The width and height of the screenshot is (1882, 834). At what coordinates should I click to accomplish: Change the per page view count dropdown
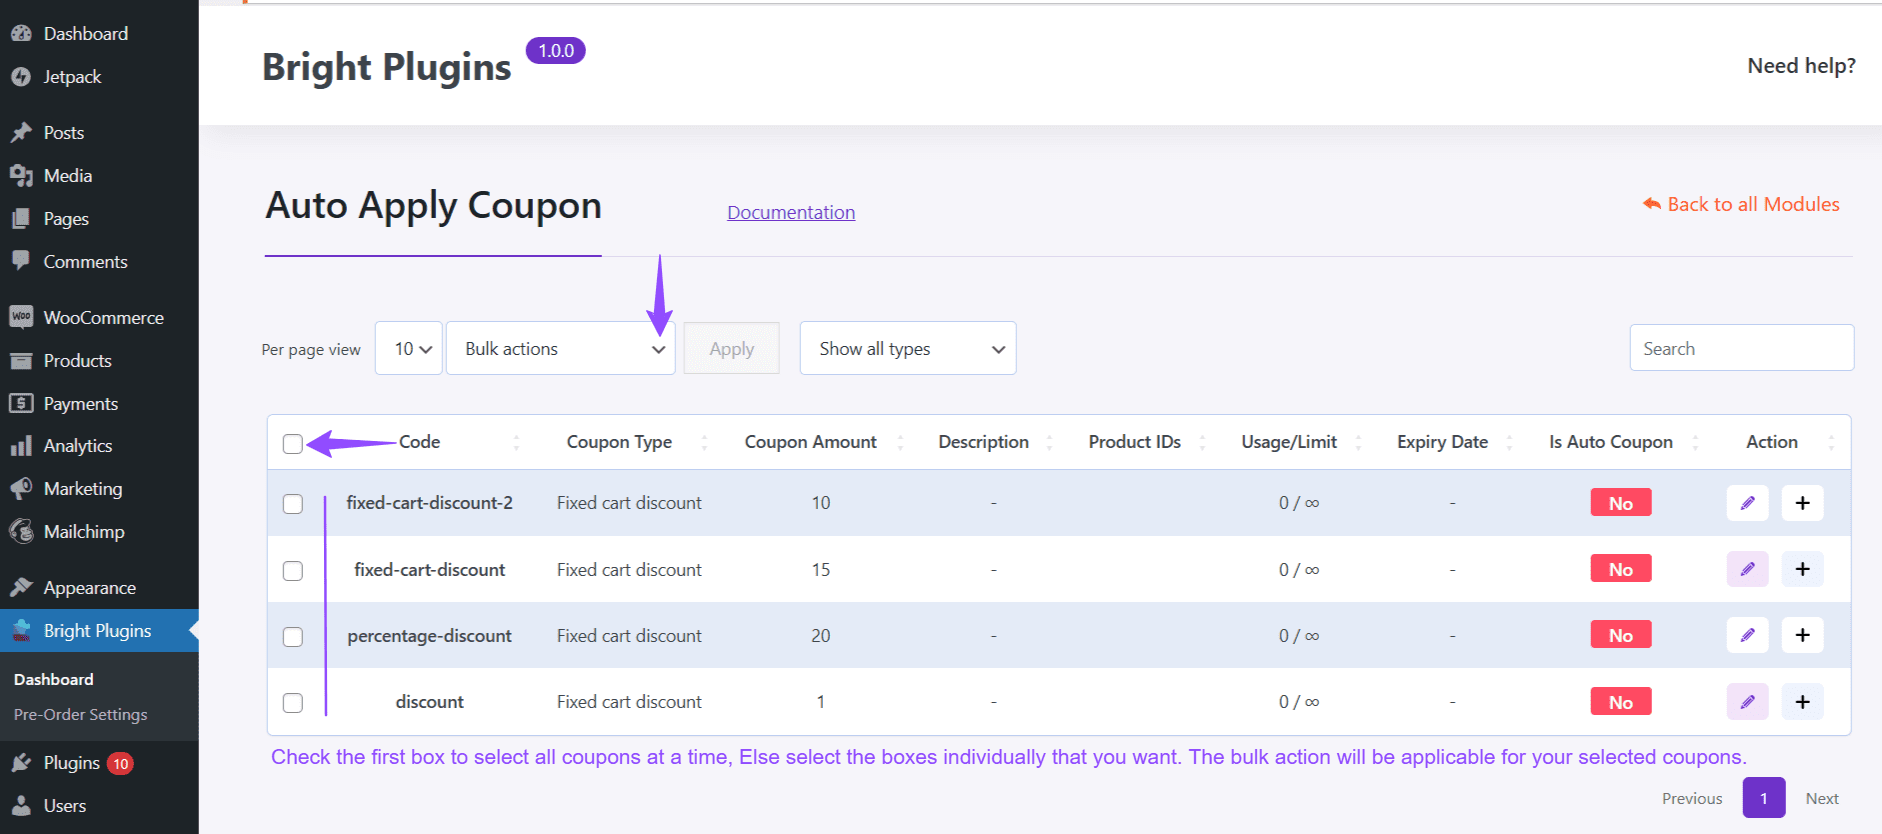coord(409,349)
